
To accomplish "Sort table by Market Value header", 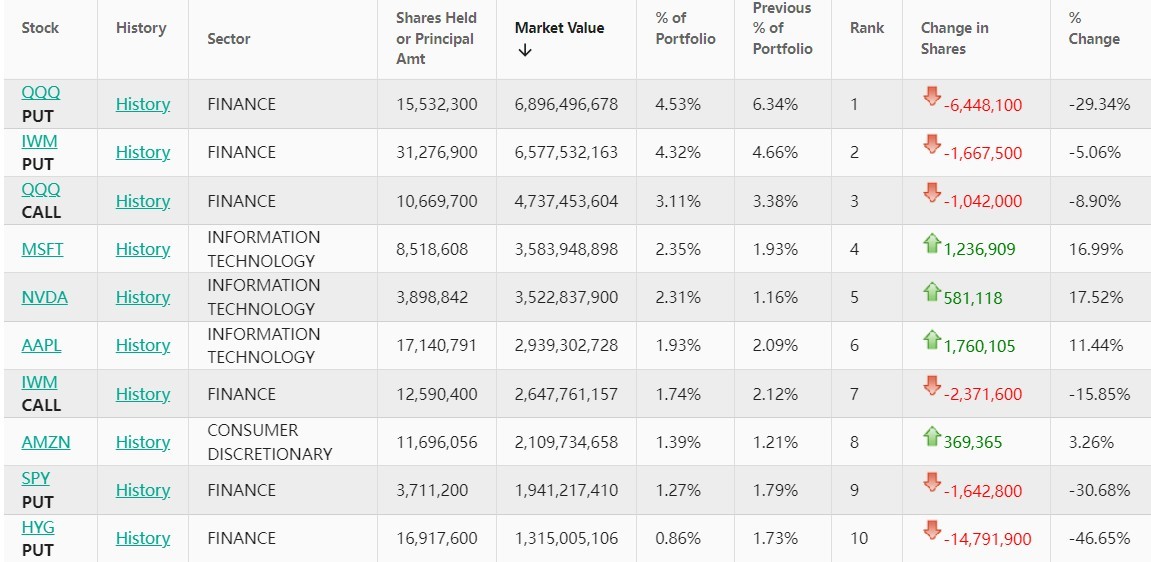I will point(559,28).
